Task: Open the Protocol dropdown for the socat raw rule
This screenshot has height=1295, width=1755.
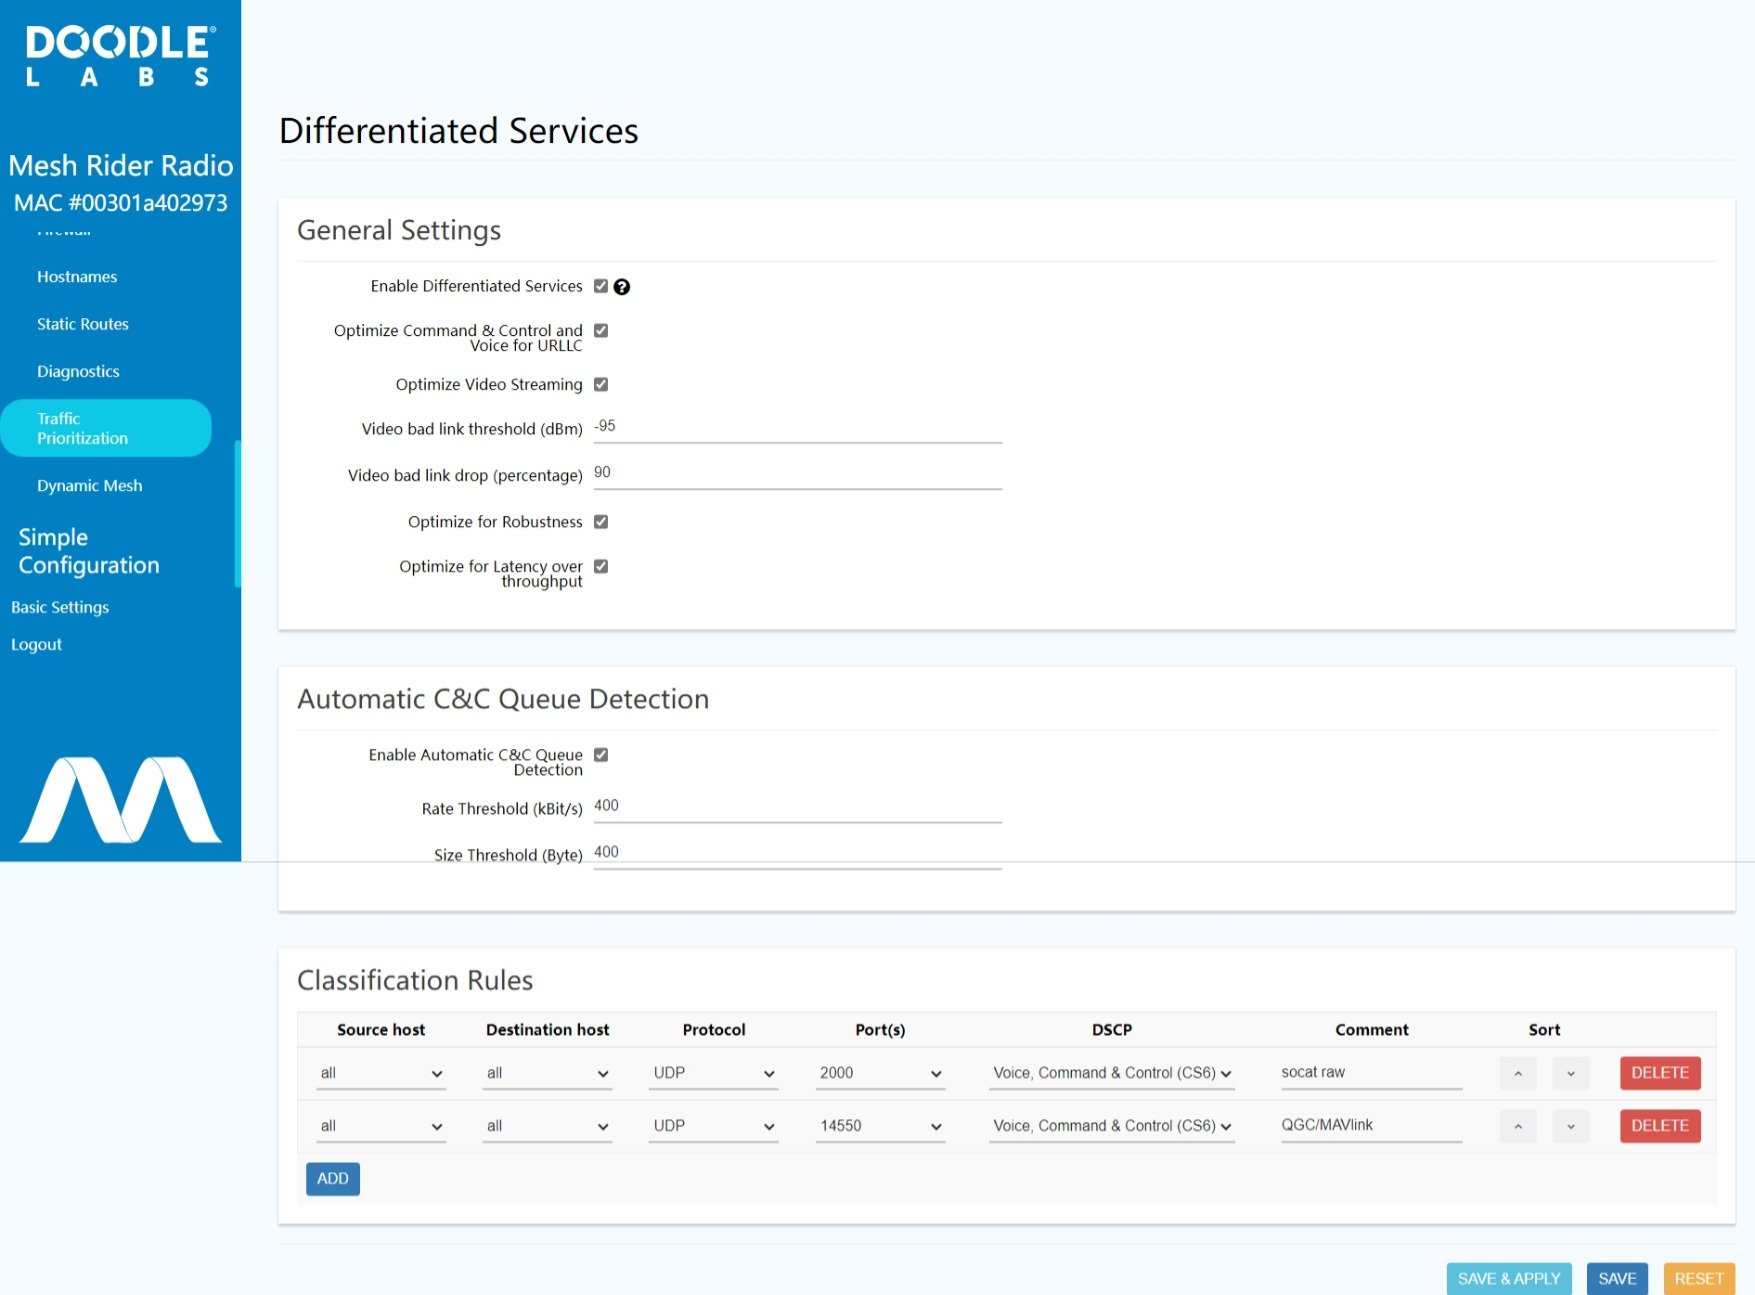Action: coord(713,1073)
